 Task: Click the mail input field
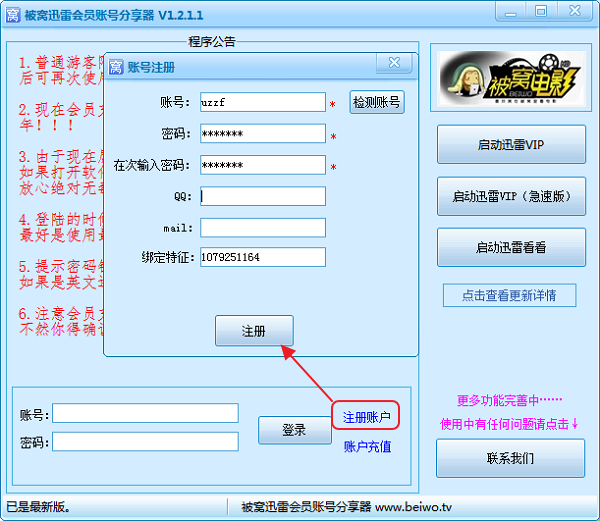coord(262,228)
